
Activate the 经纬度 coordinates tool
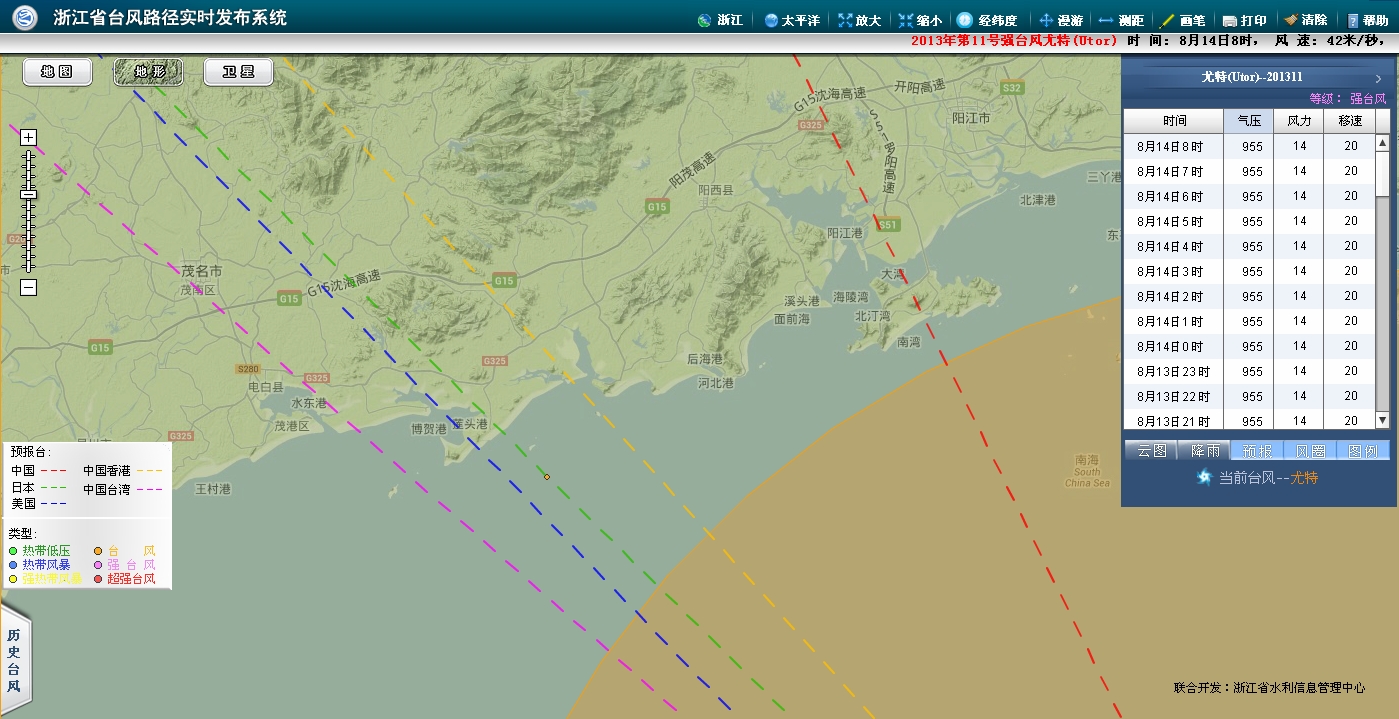(986, 20)
